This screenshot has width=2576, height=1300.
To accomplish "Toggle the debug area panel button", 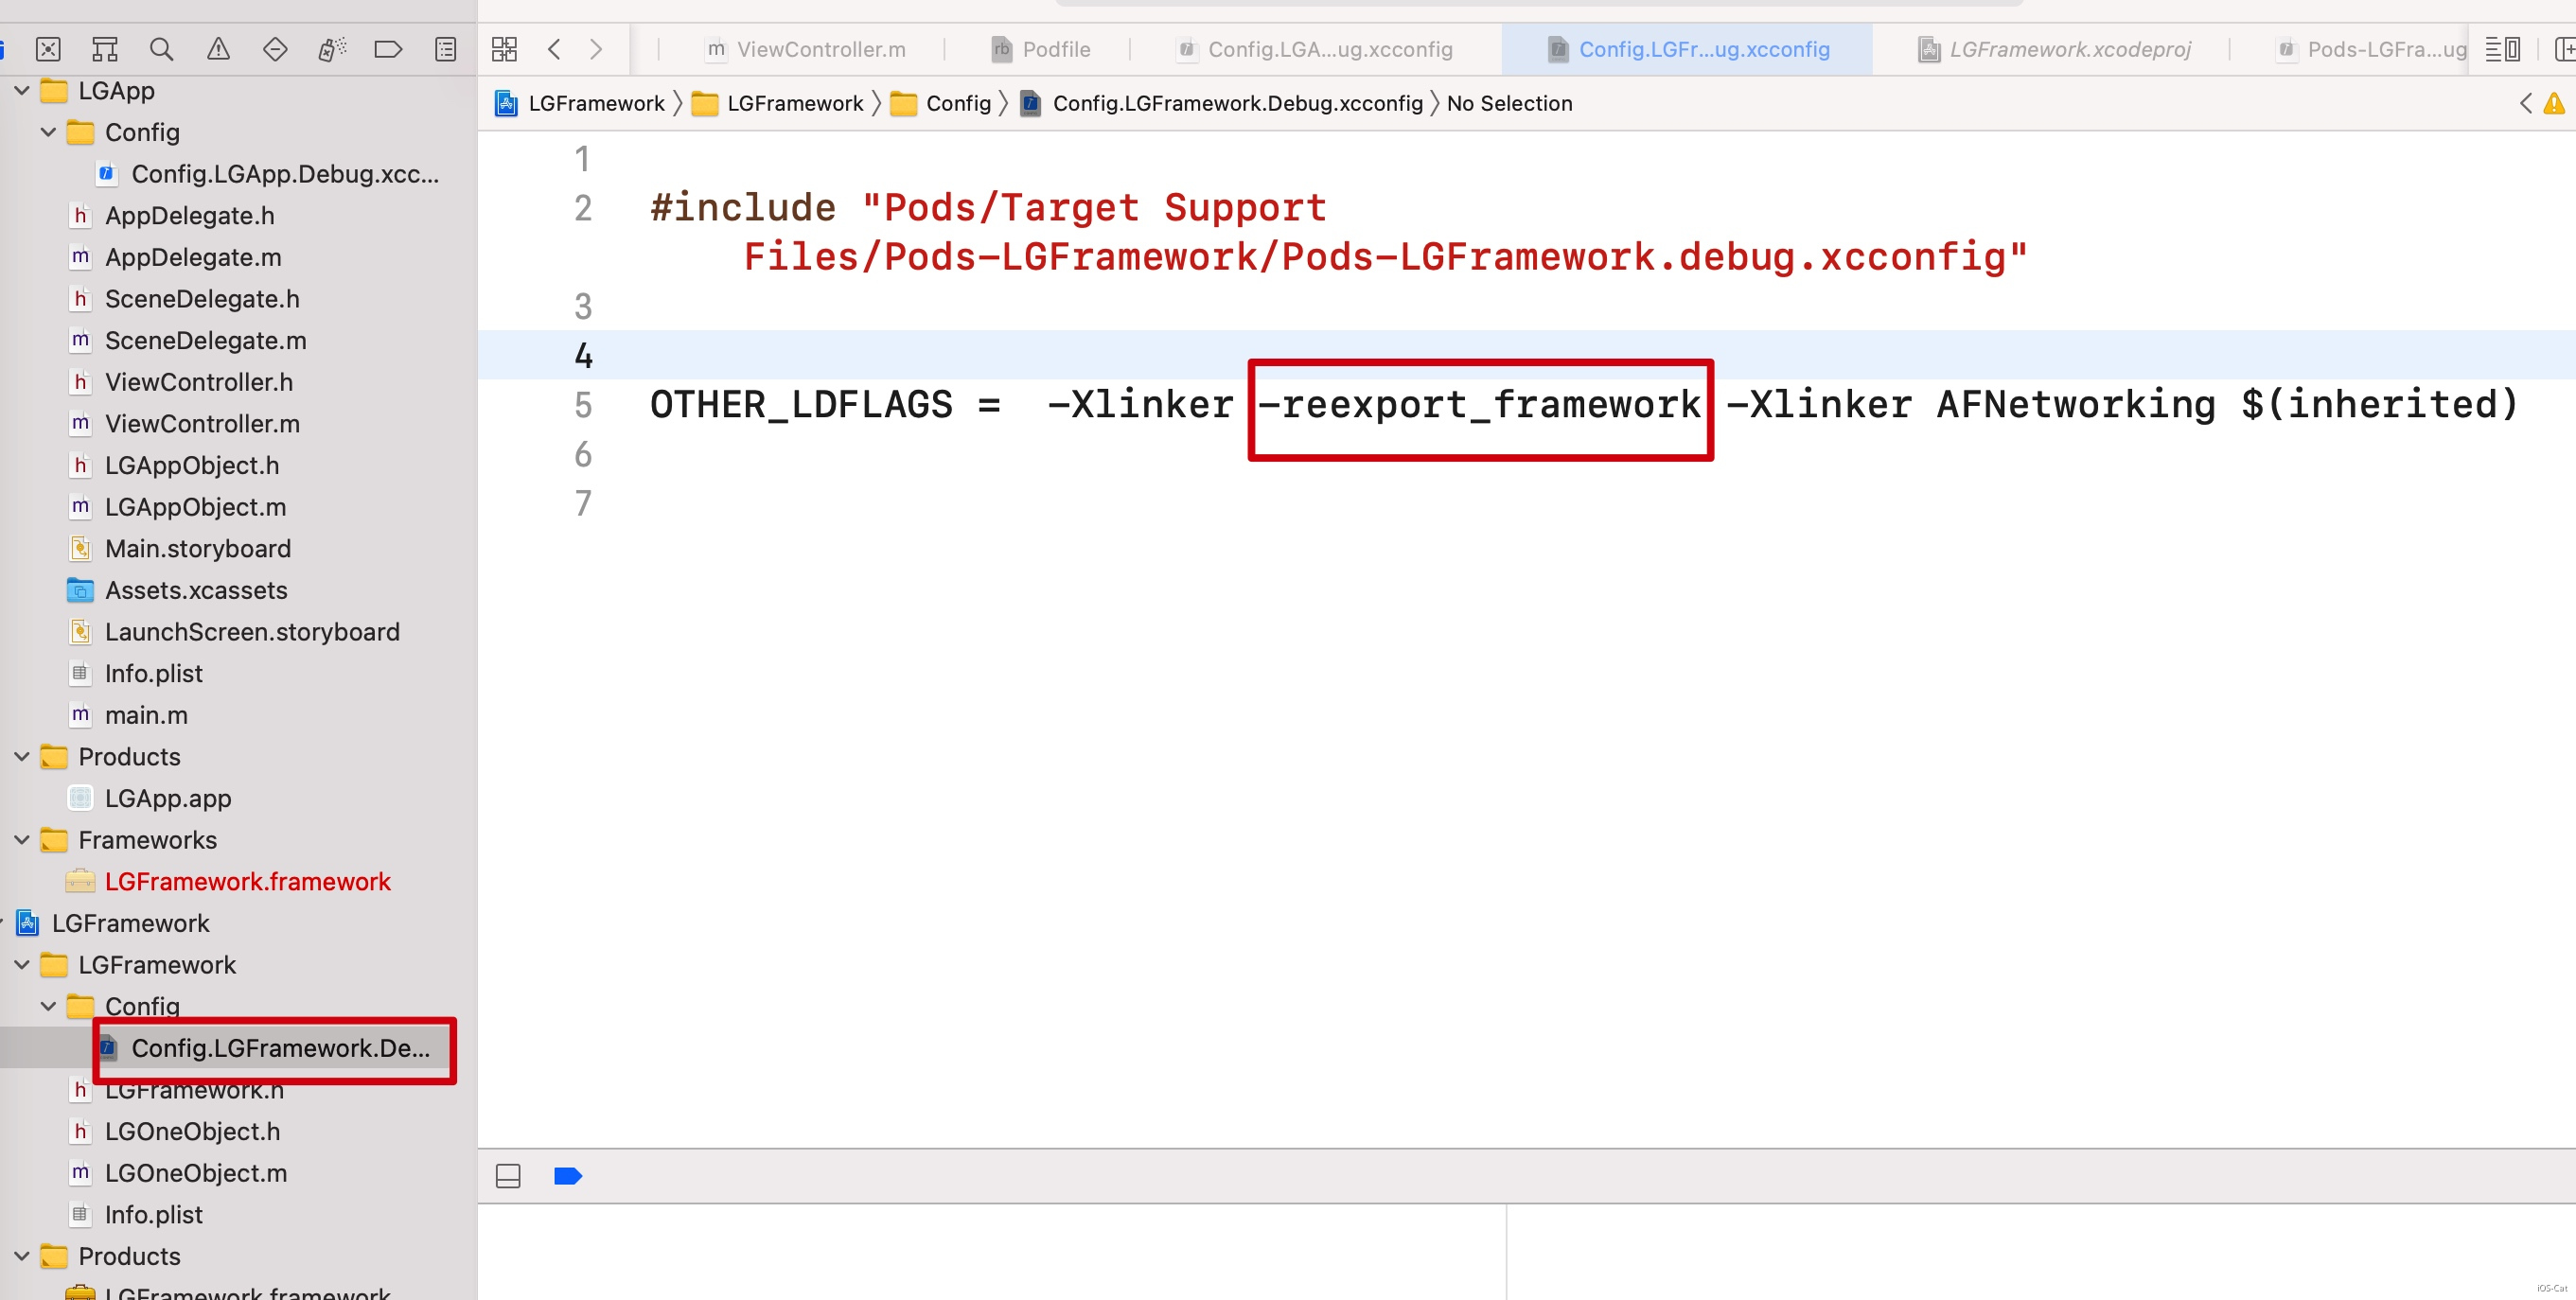I will tap(508, 1176).
